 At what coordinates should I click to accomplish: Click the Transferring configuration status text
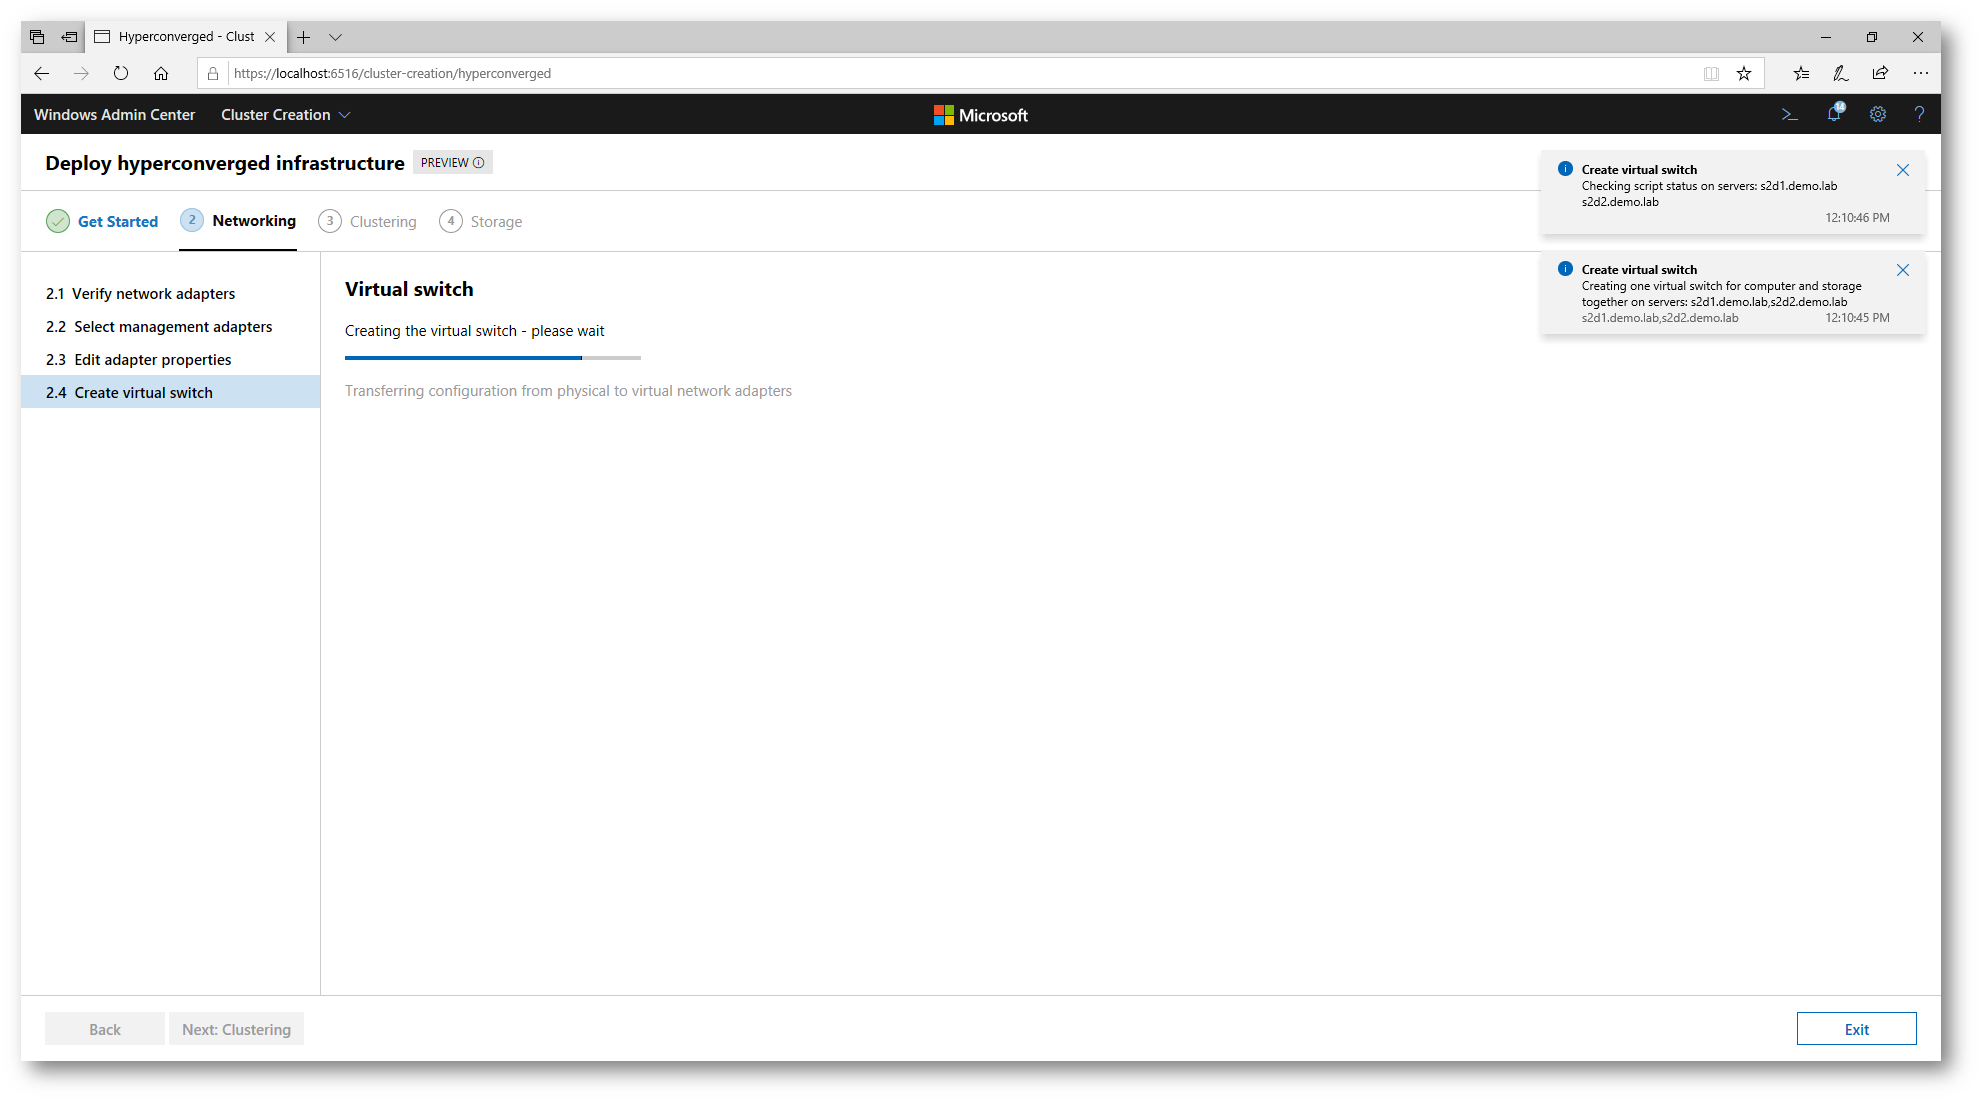coord(568,391)
